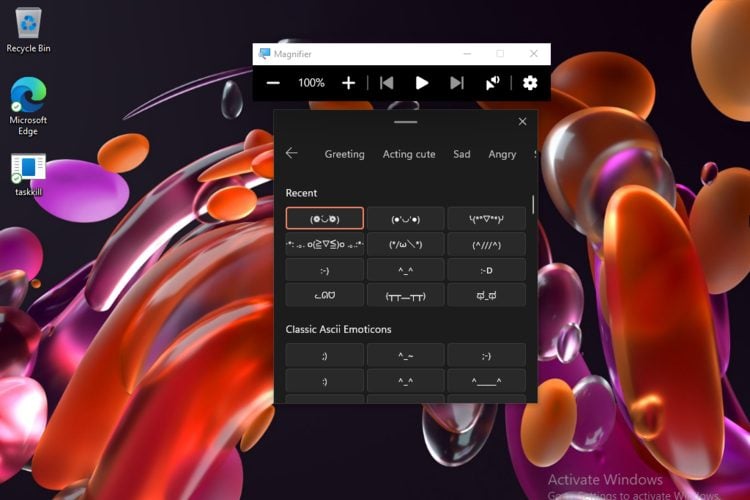Click the Magnifier title bar app icon
Screen dimensions: 750x500
click(264, 54)
